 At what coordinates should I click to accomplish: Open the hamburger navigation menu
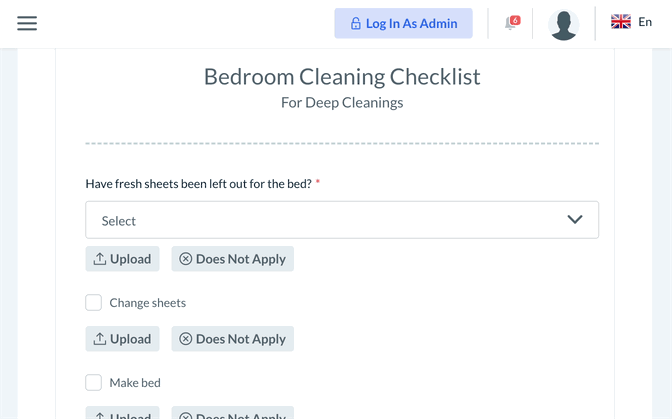click(27, 23)
